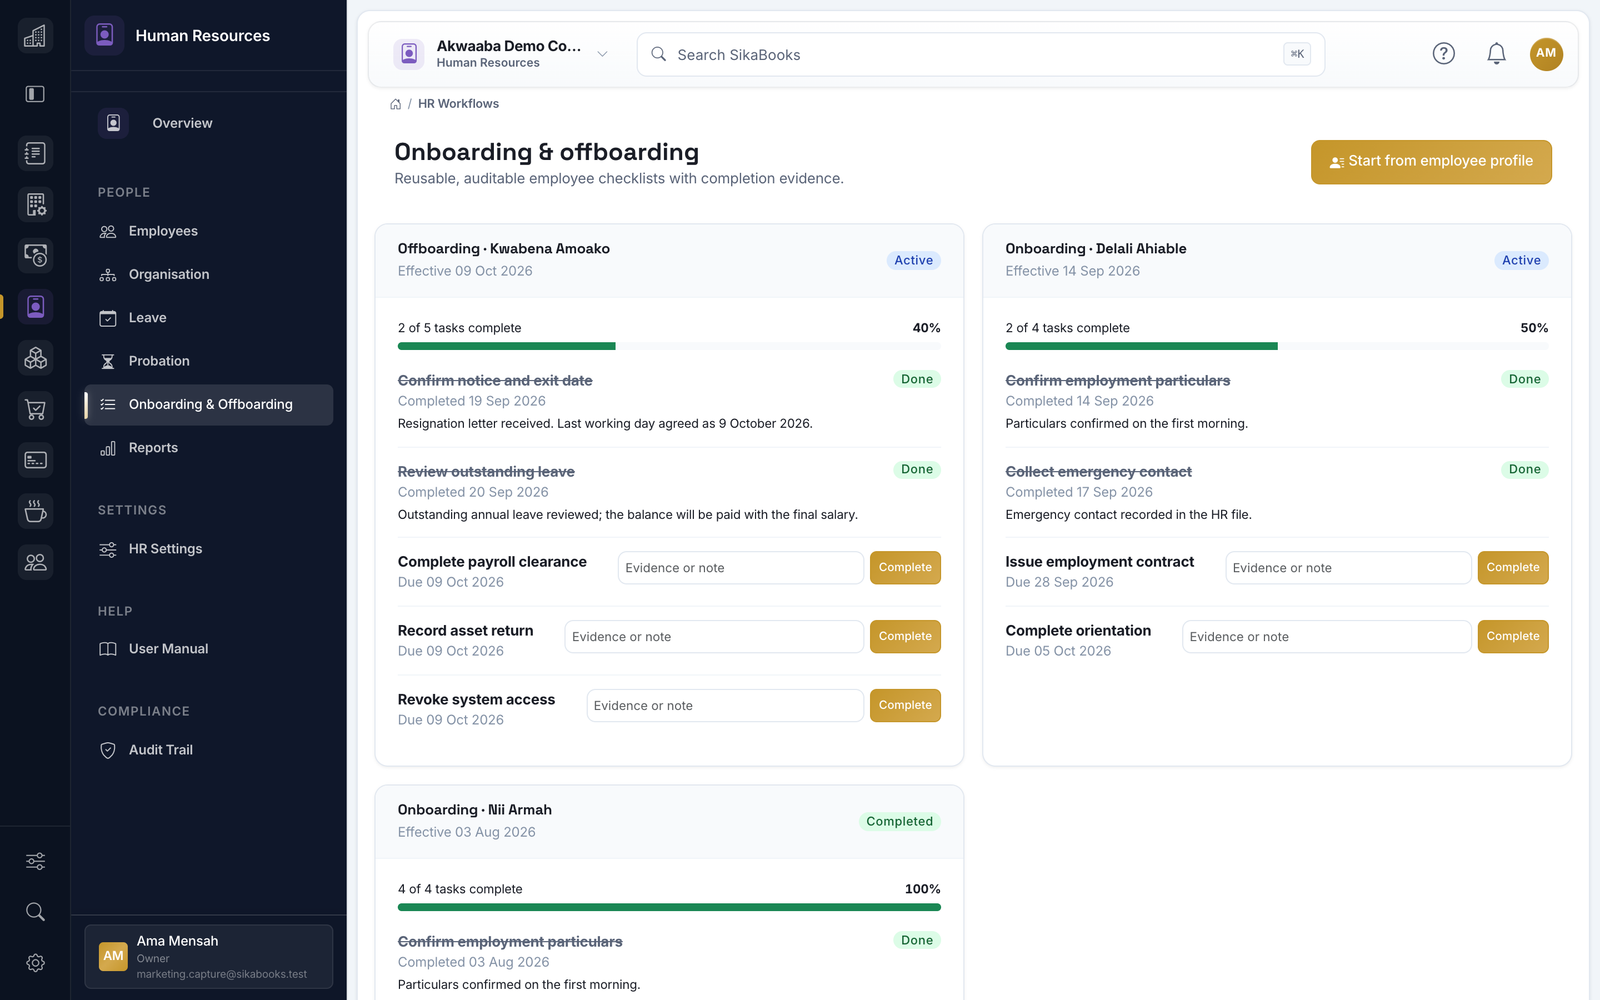Open the payroll money module icon
Screen dimensions: 1600x1000
(x=35, y=255)
